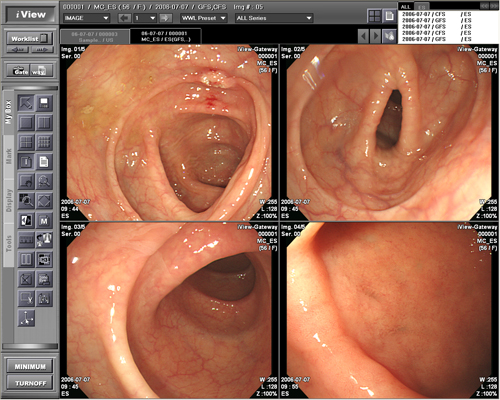Viewport: 500px width, 400px height.
Task: Click the Gate way button
Action: [x=29, y=71]
